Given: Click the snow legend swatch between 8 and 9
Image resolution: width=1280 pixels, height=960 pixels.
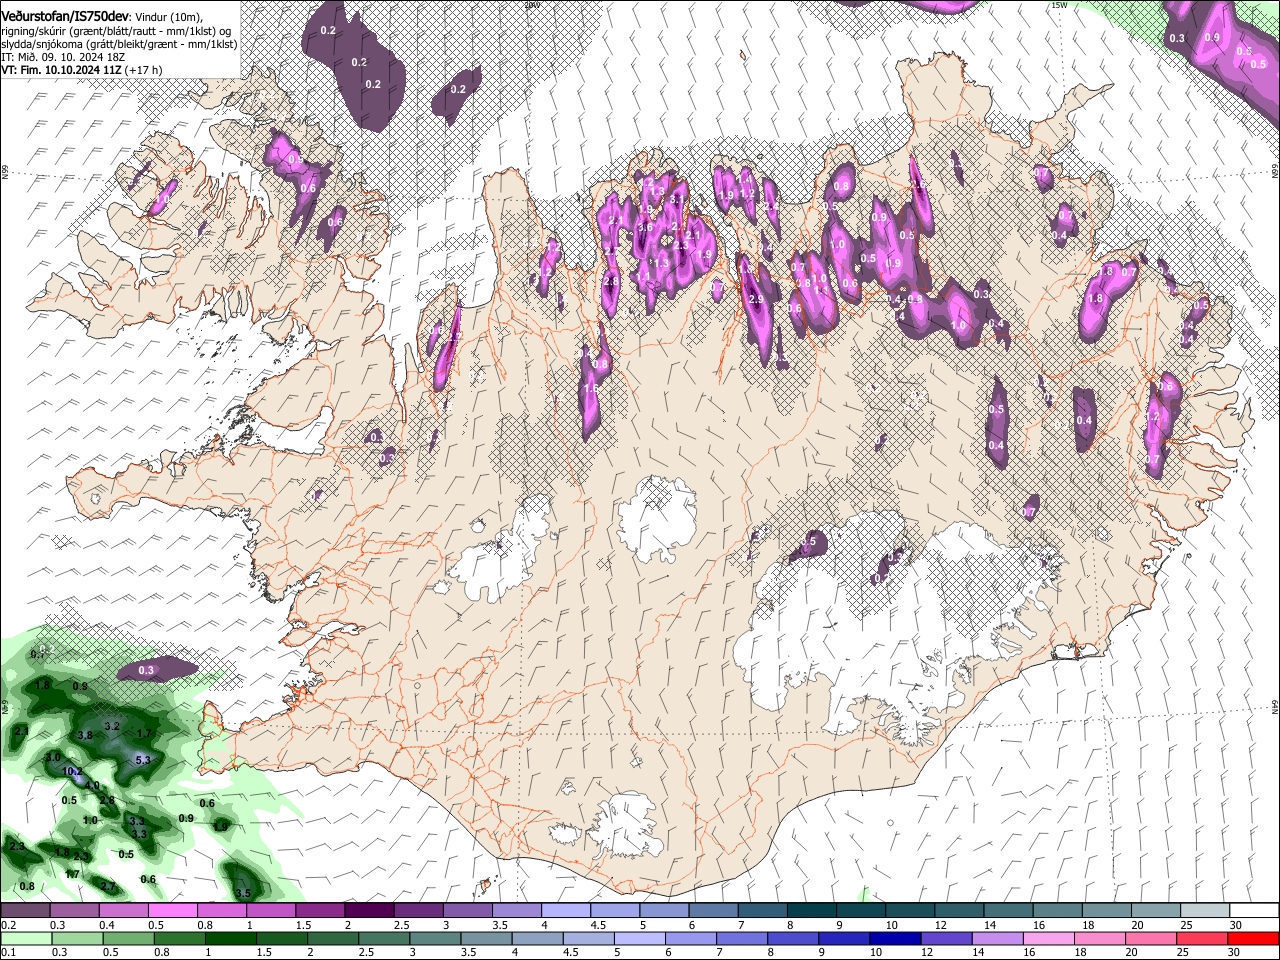Looking at the screenshot, I should tap(811, 911).
